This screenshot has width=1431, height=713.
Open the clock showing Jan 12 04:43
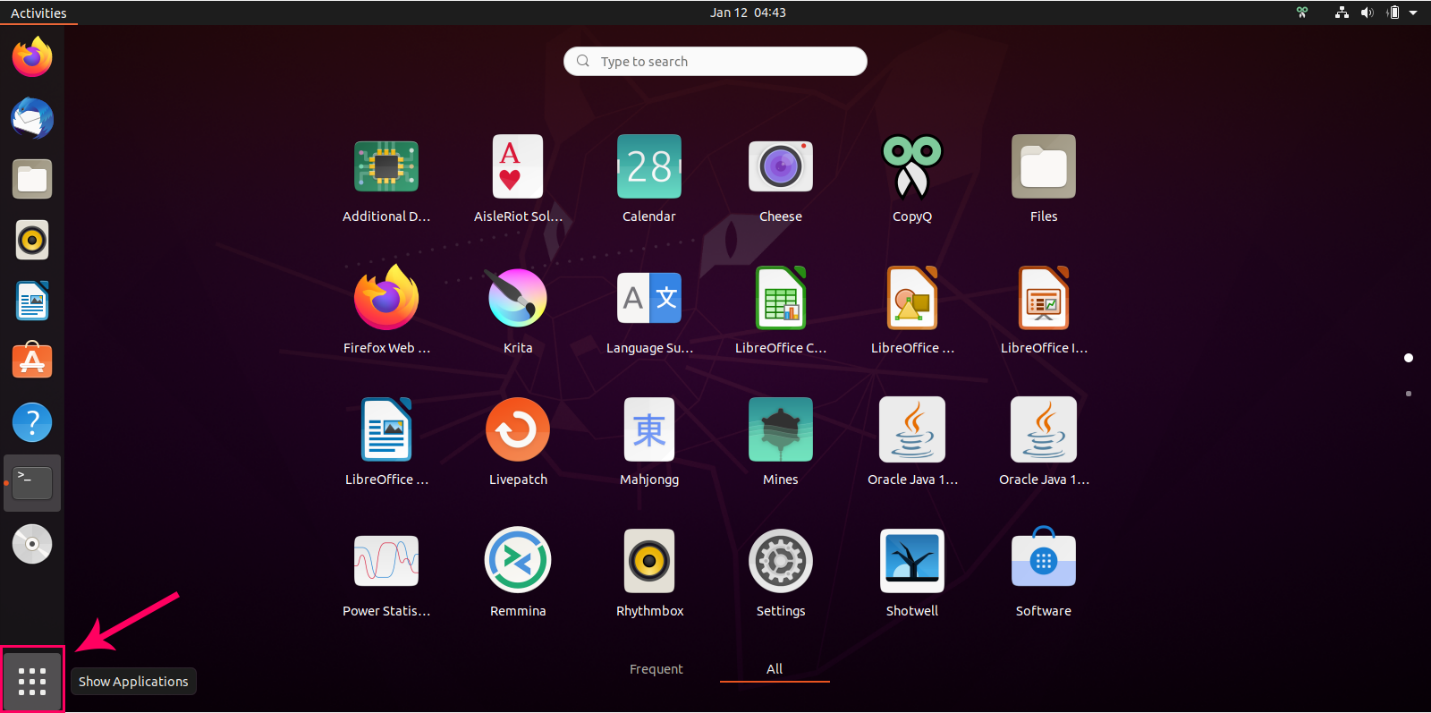748,13
